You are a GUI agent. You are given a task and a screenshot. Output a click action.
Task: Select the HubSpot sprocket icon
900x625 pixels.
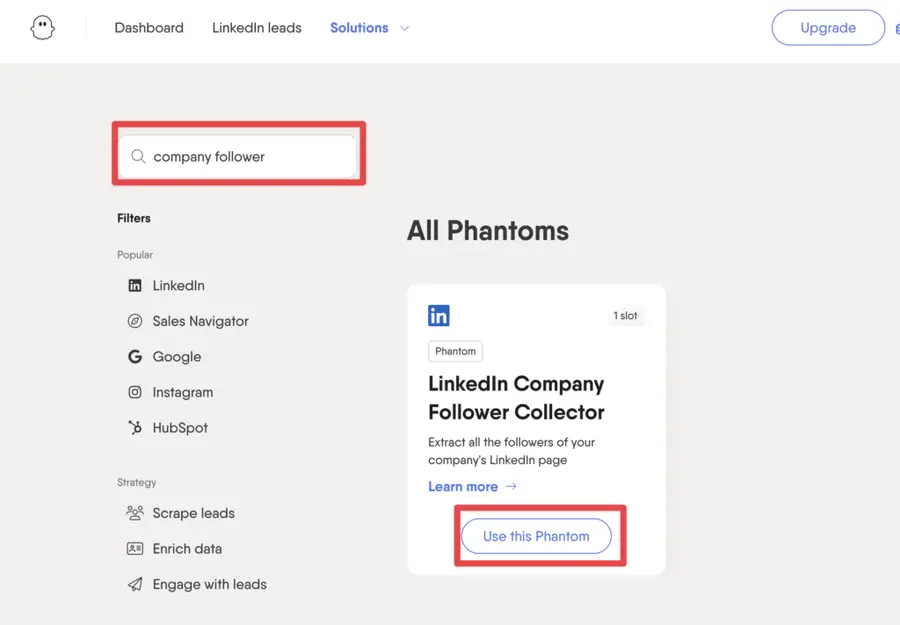(135, 428)
